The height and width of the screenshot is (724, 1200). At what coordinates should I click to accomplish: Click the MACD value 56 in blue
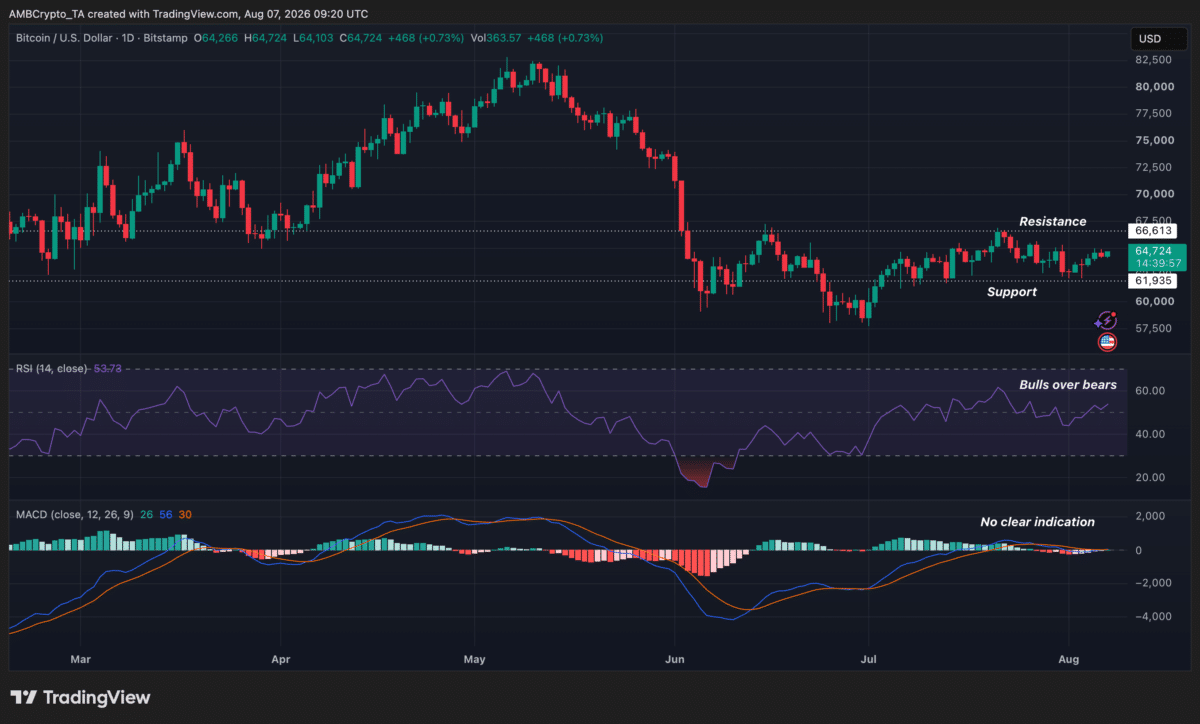coord(166,514)
